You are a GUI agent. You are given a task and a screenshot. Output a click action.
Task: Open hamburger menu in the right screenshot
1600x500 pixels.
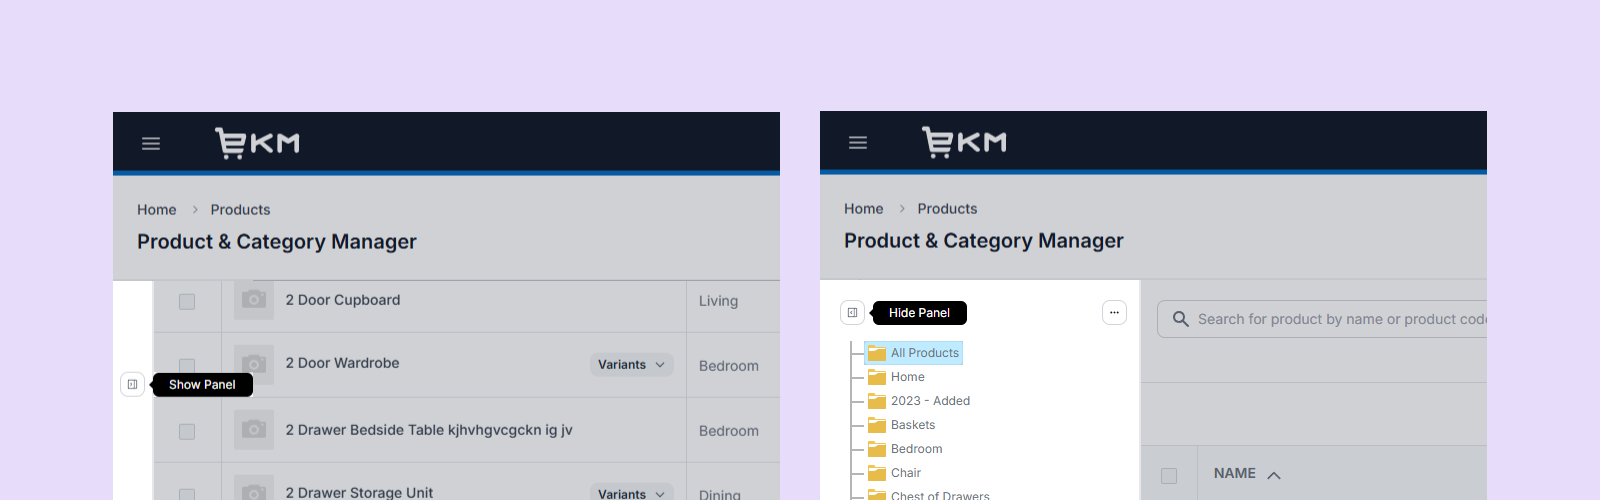pyautogui.click(x=858, y=143)
